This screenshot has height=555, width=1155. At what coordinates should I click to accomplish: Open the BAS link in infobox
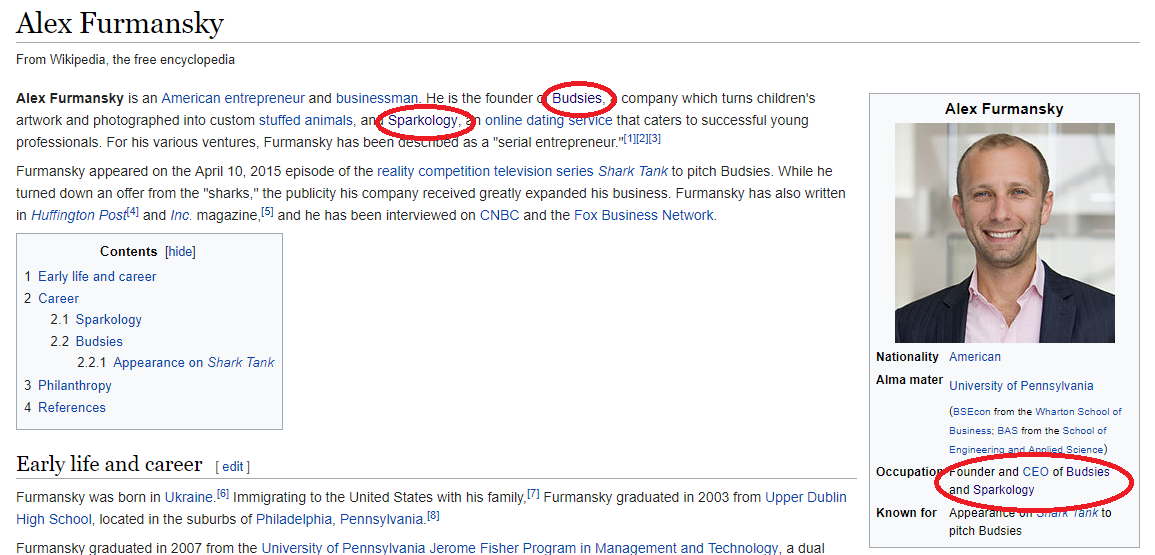pyautogui.click(x=1007, y=430)
